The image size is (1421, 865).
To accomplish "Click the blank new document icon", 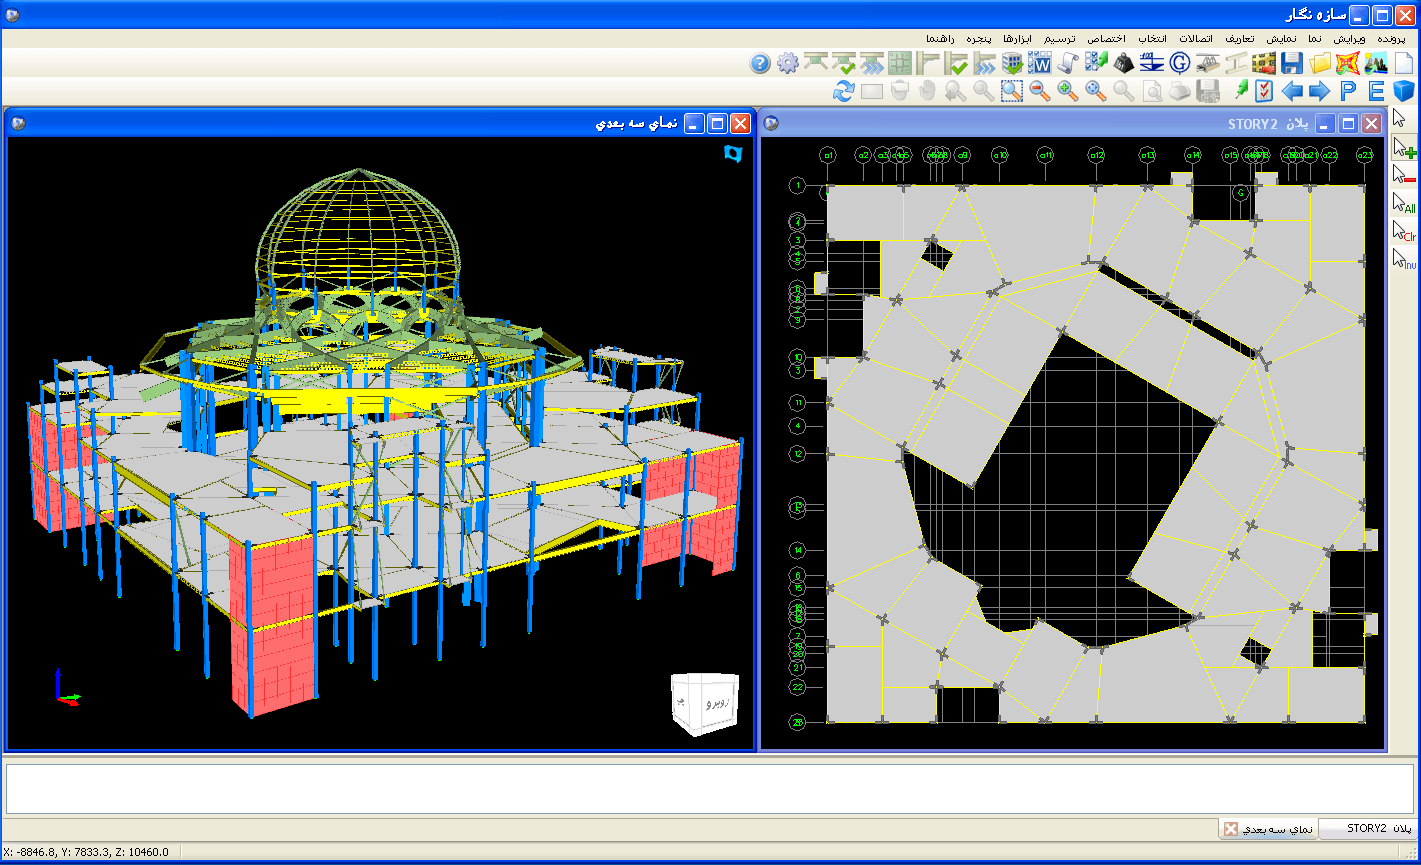I will click(1404, 63).
